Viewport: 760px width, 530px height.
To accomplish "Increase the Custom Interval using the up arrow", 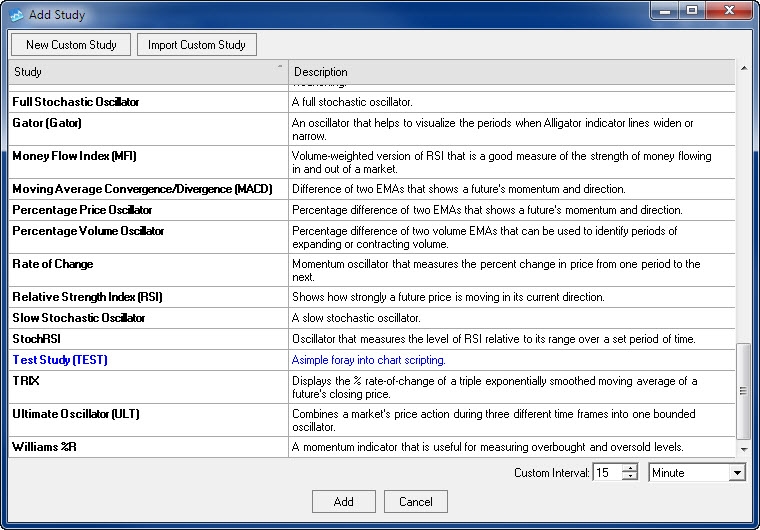I will tap(629, 468).
